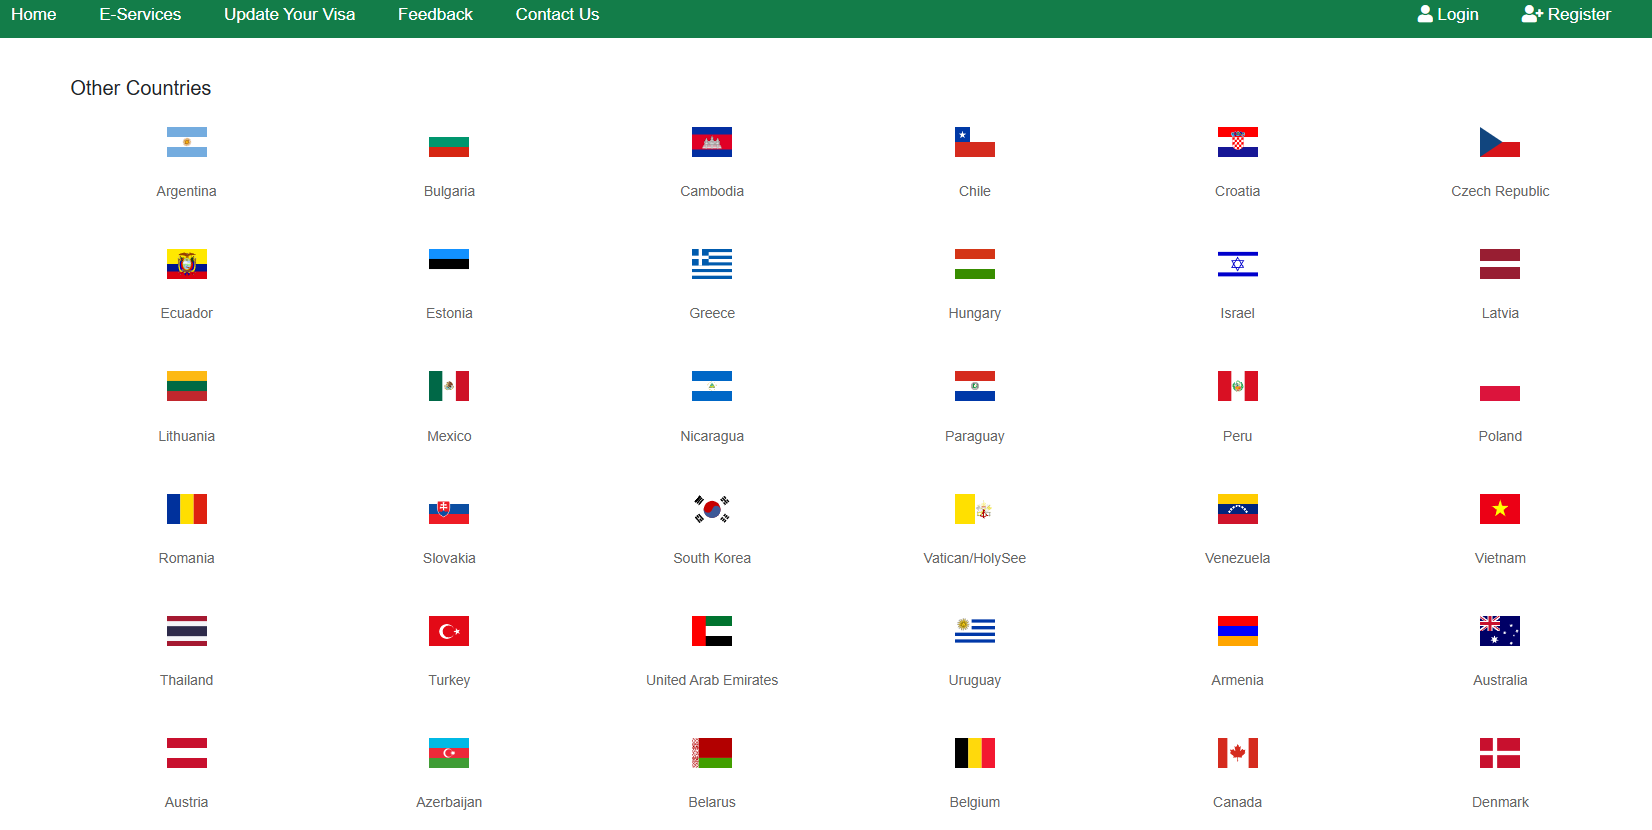Open the Paraguay text link
This screenshot has width=1652, height=830.
(x=975, y=436)
